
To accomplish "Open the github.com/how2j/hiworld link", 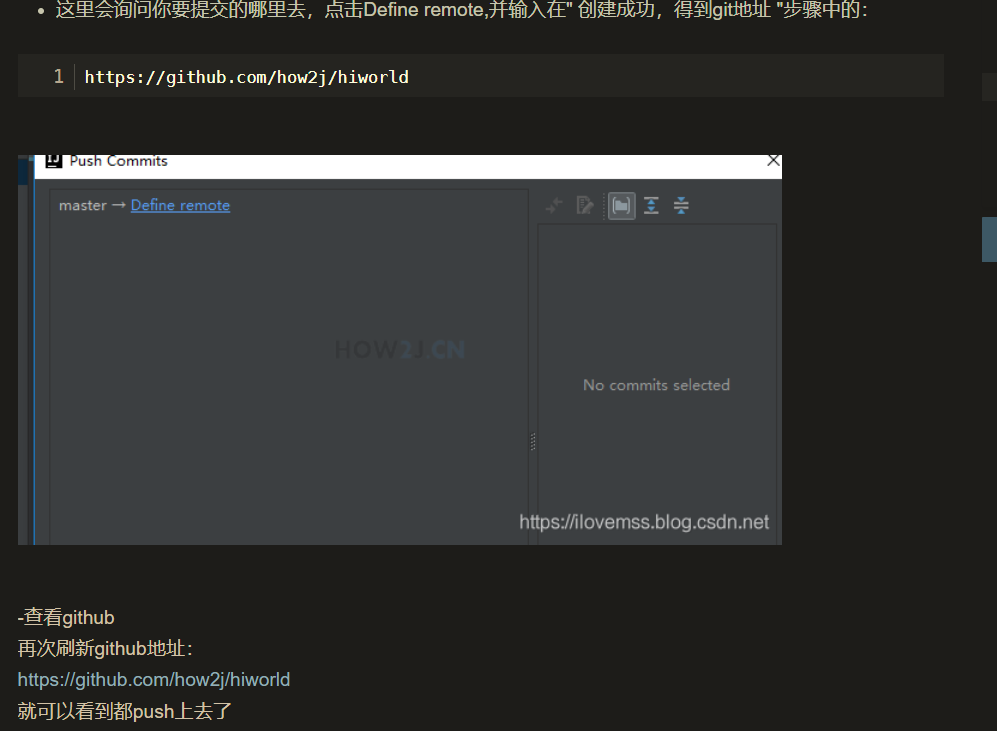I will [x=154, y=679].
